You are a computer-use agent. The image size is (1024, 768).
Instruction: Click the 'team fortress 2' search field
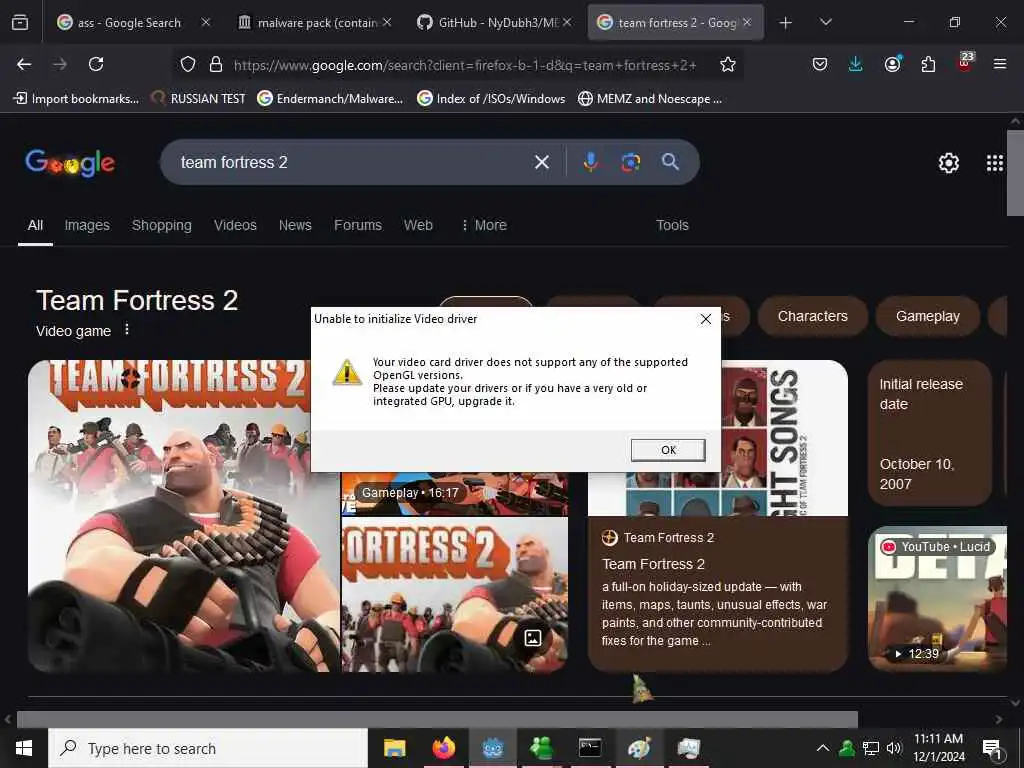(353, 162)
